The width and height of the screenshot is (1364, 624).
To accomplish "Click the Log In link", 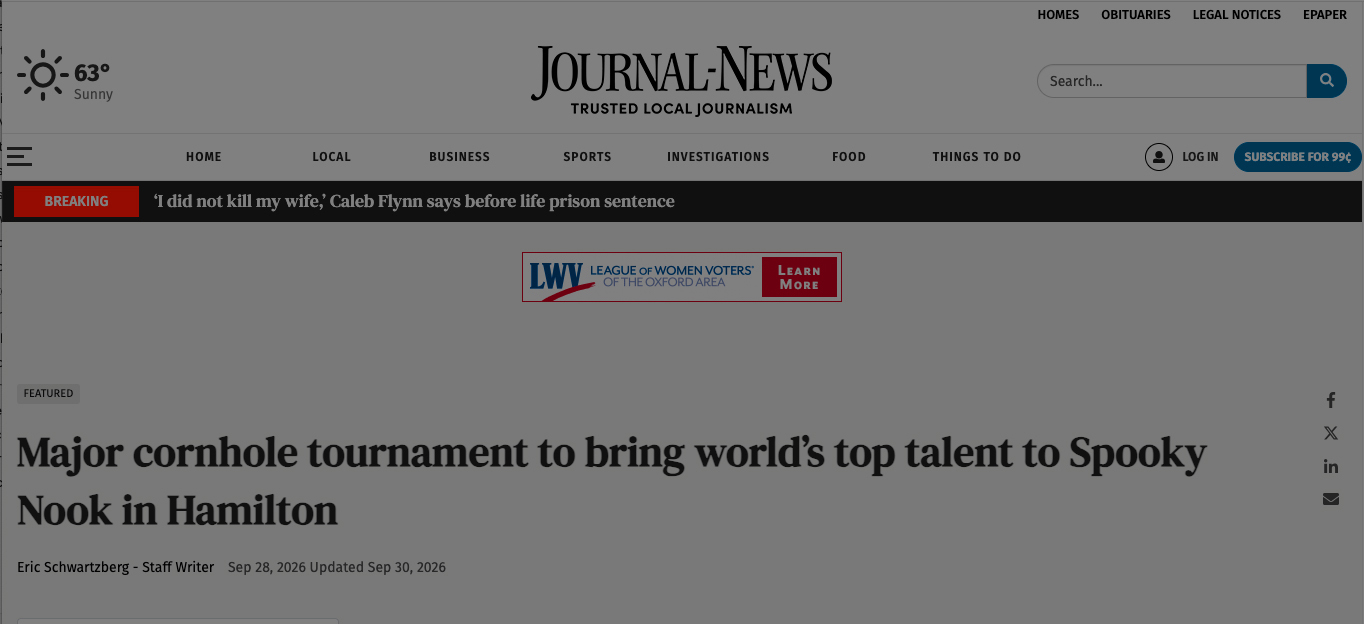I will [1200, 157].
